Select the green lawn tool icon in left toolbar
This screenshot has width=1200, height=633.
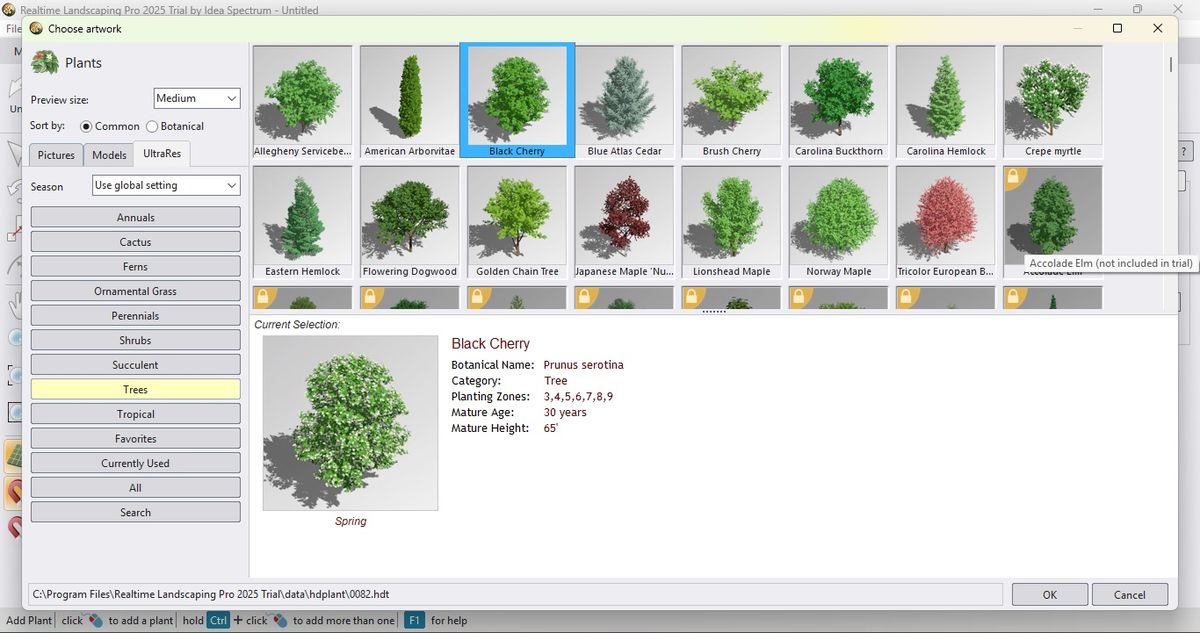pos(13,455)
